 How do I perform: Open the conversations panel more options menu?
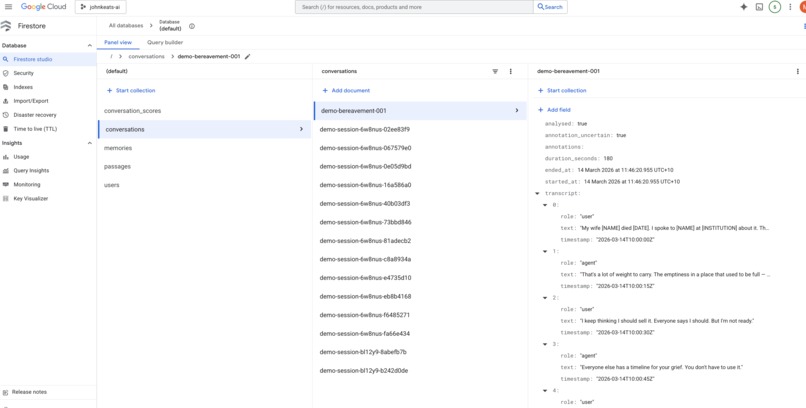510,71
